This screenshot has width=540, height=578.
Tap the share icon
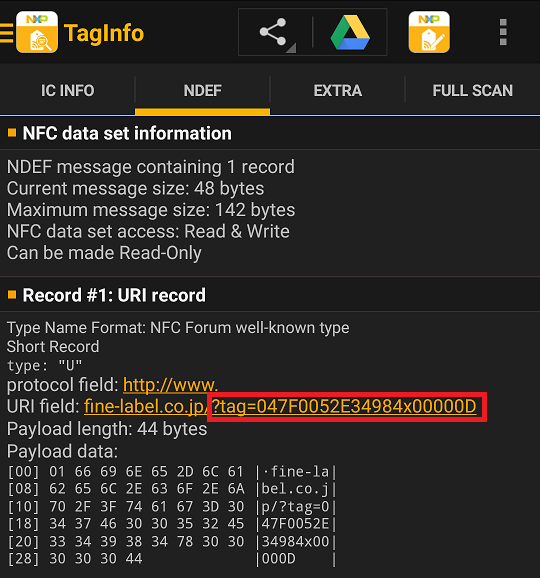(273, 32)
